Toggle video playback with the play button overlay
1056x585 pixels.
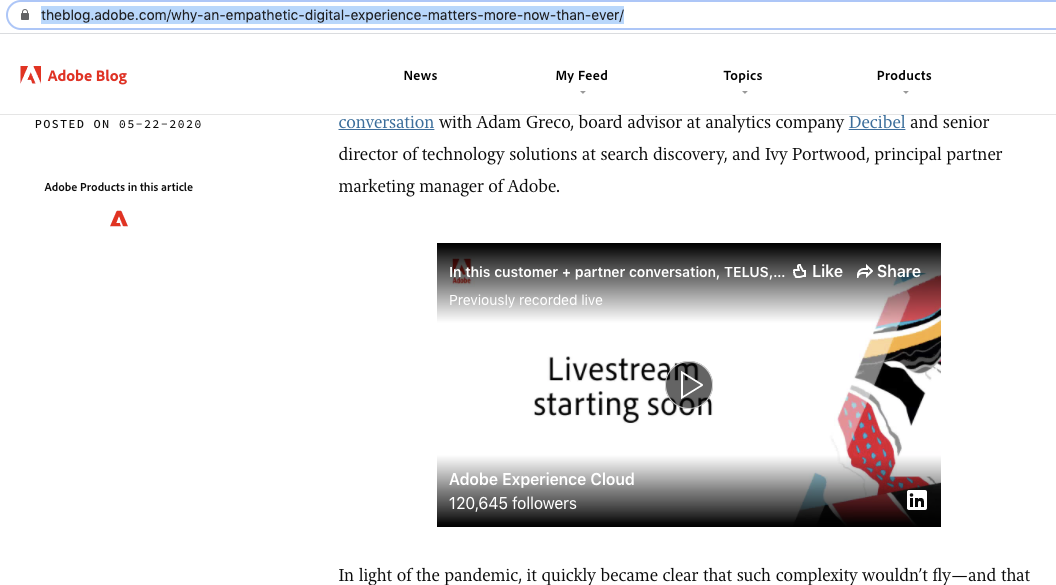click(x=689, y=384)
